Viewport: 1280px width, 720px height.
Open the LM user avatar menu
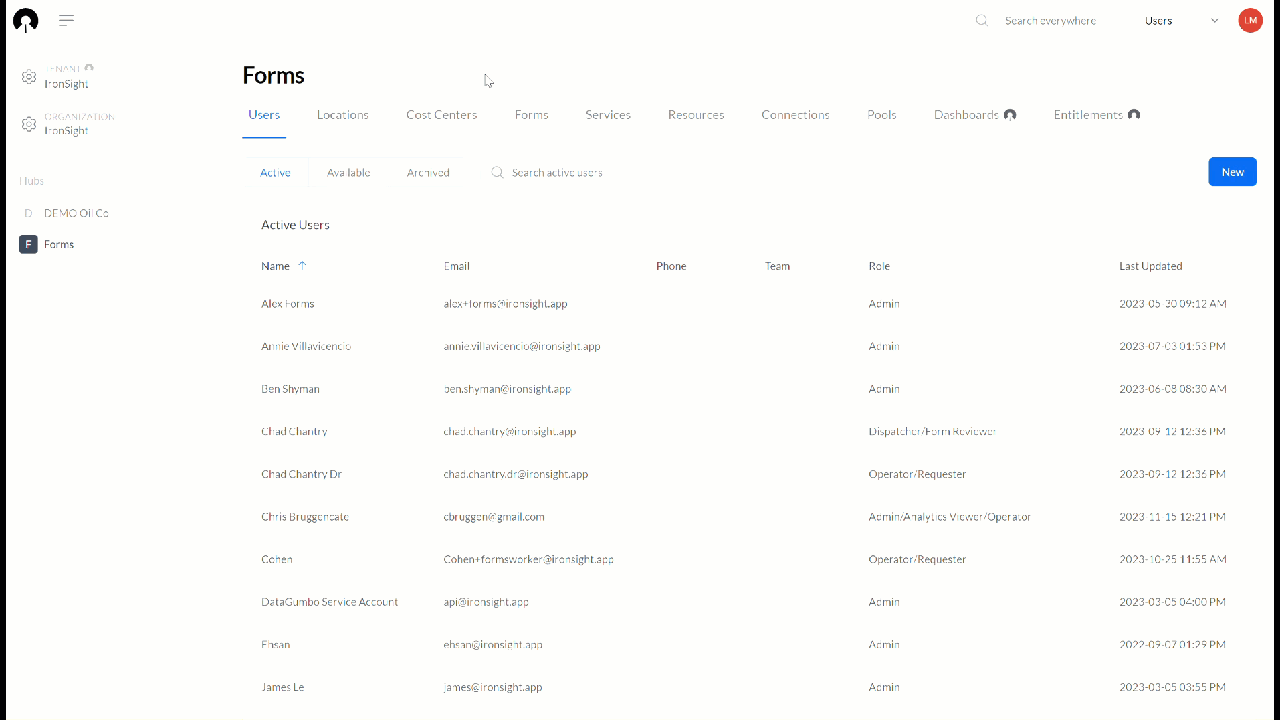point(1250,20)
